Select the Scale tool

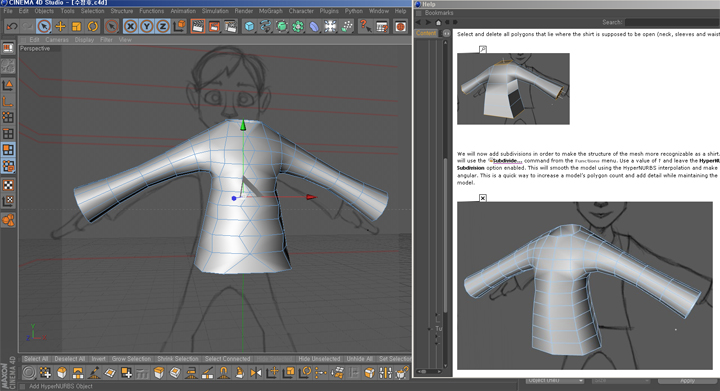point(76,26)
